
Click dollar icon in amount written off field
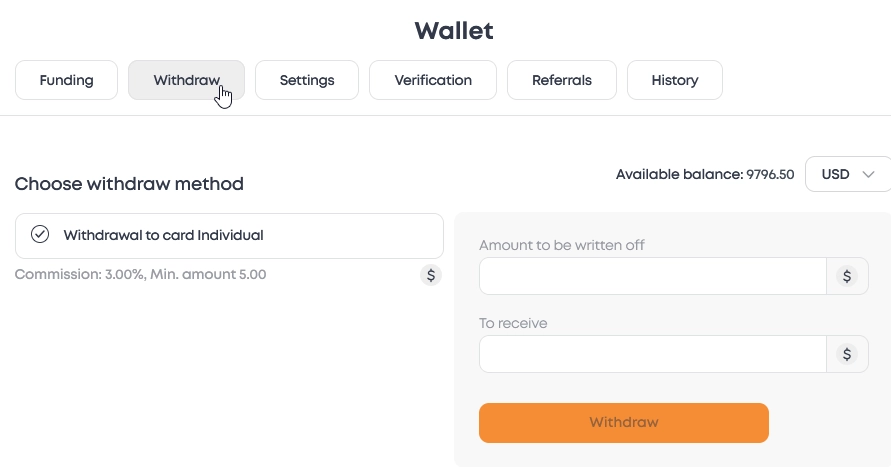pyautogui.click(x=848, y=276)
